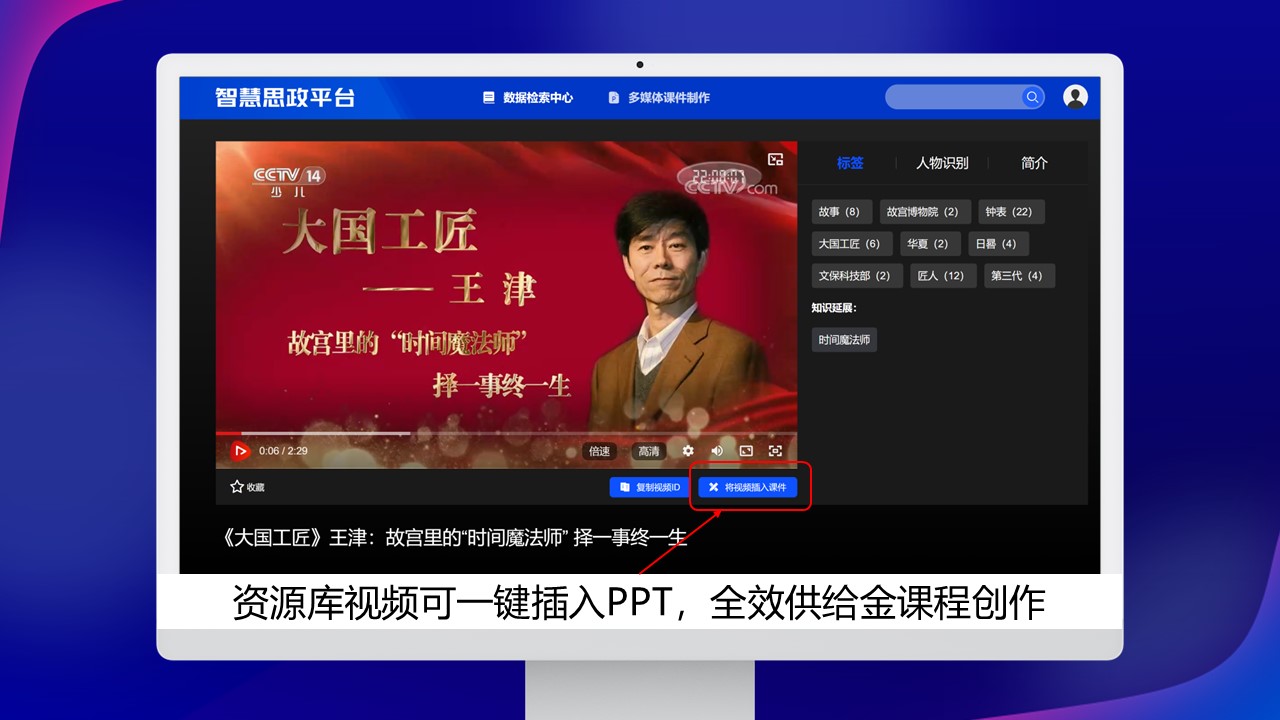
Task: Click the 将视频插入课件 button
Action: (x=748, y=487)
